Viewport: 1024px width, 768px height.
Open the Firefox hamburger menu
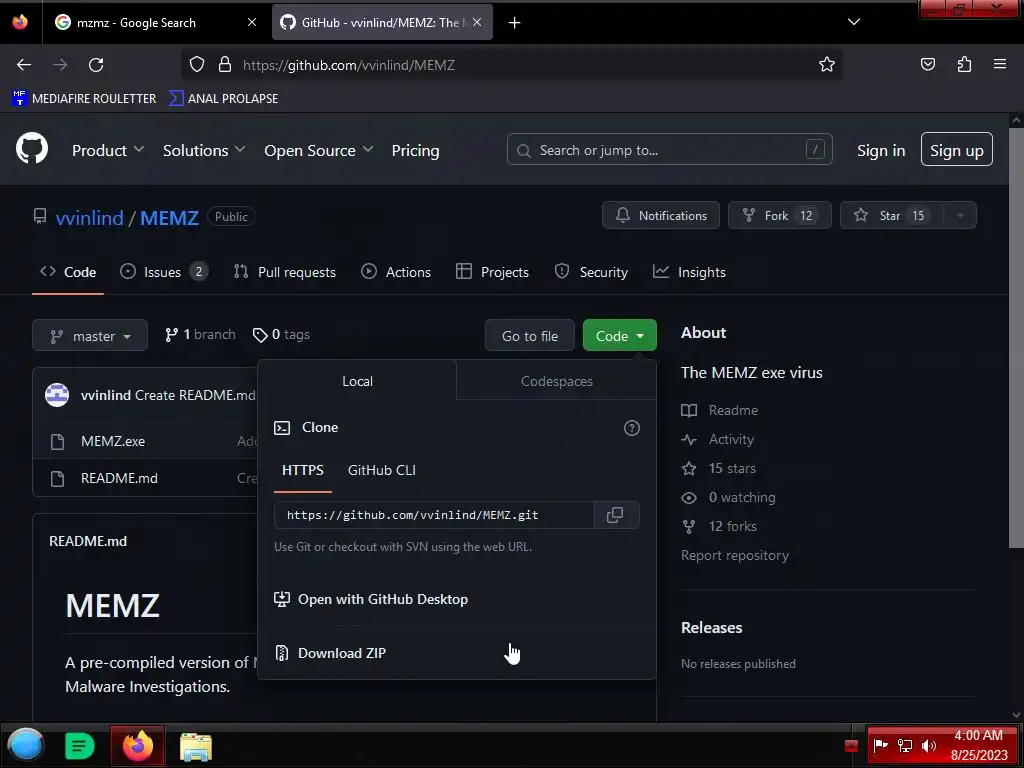[1000, 64]
